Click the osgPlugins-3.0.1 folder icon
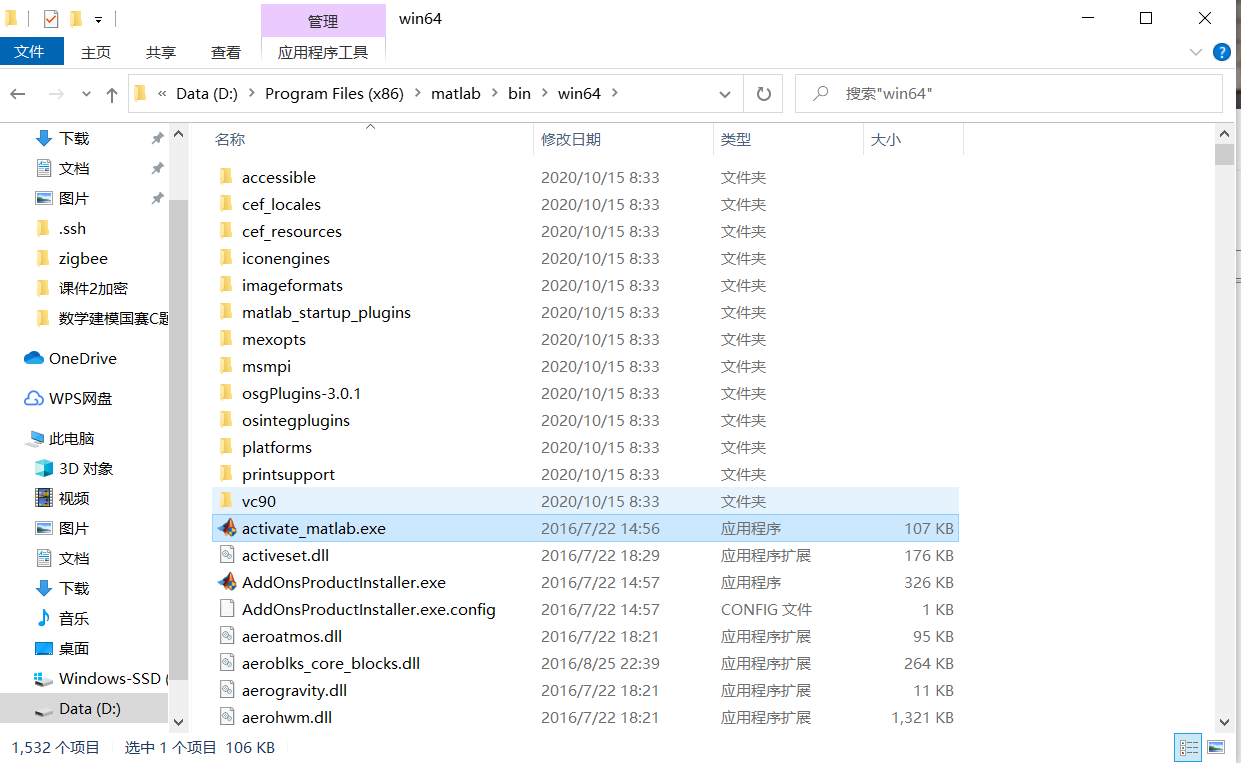 click(226, 393)
